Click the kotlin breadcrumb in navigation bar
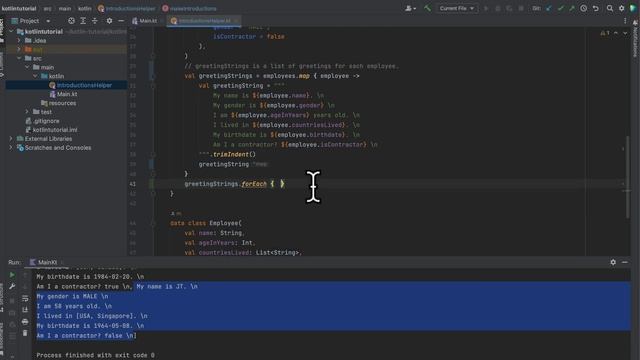This screenshot has width=640, height=360. pyautogui.click(x=84, y=8)
